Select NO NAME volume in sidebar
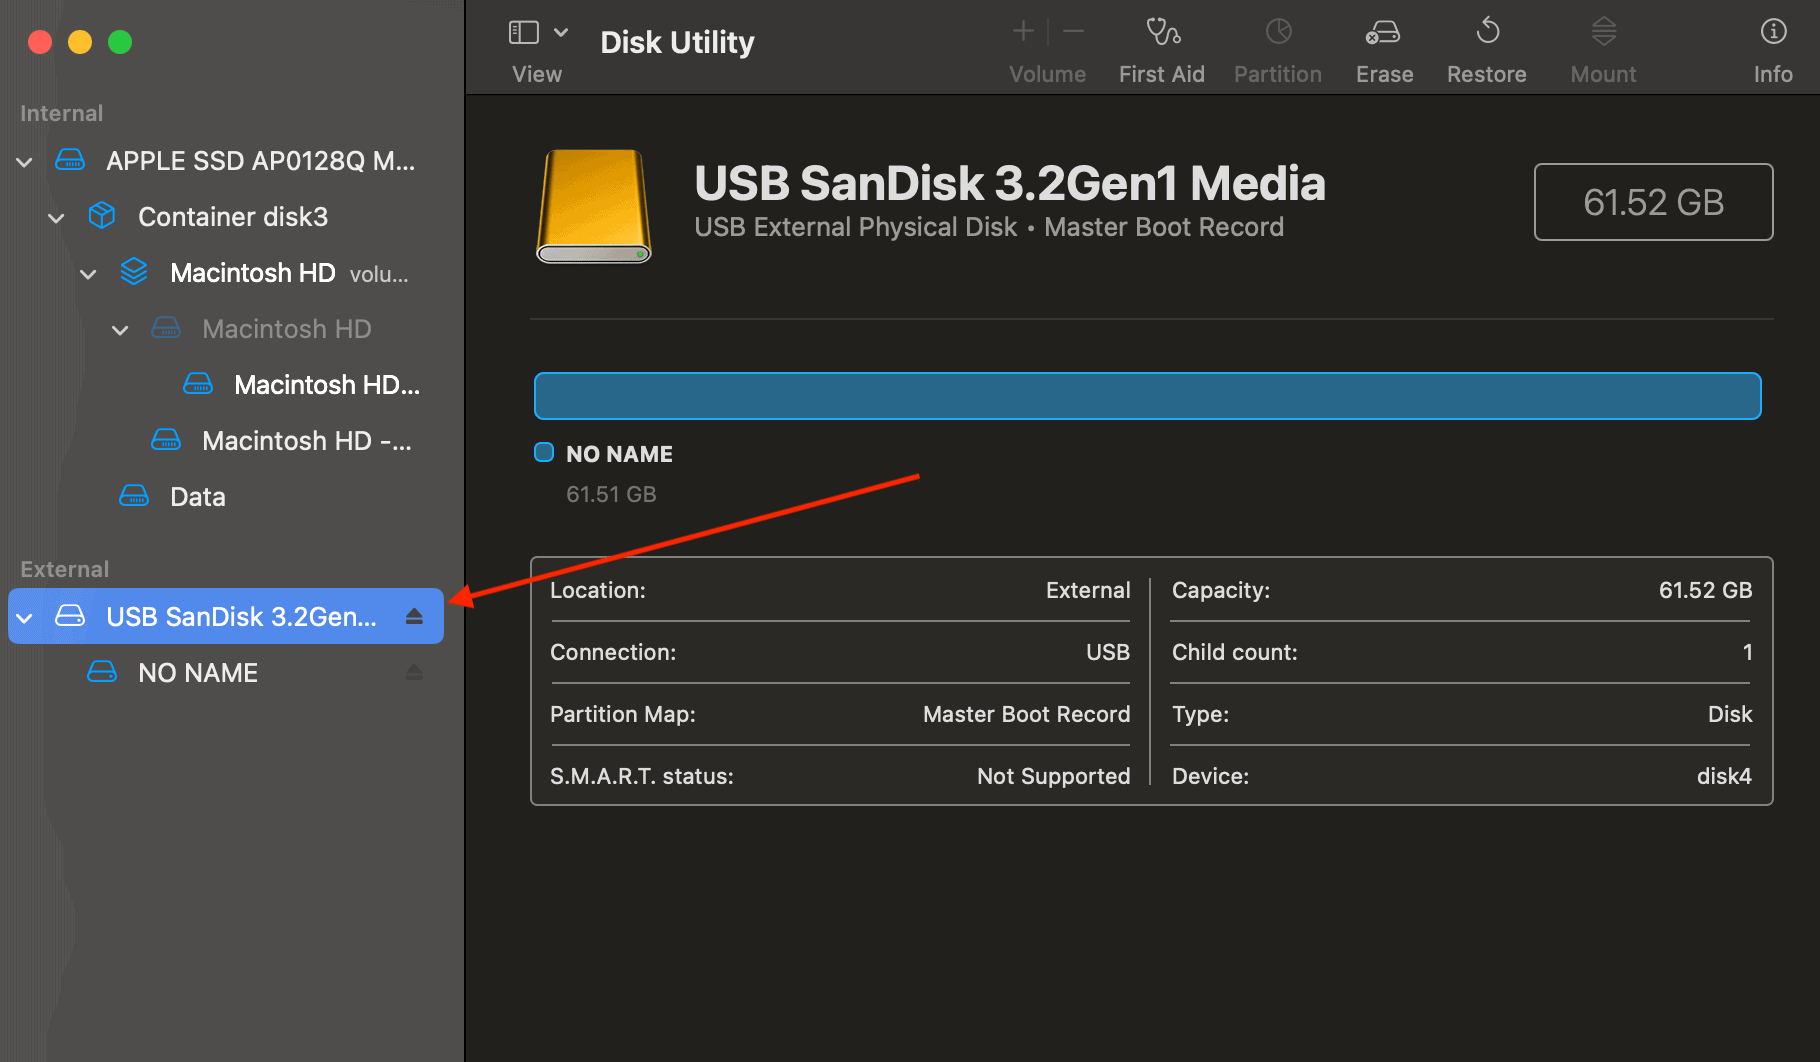1820x1062 pixels. click(x=198, y=673)
